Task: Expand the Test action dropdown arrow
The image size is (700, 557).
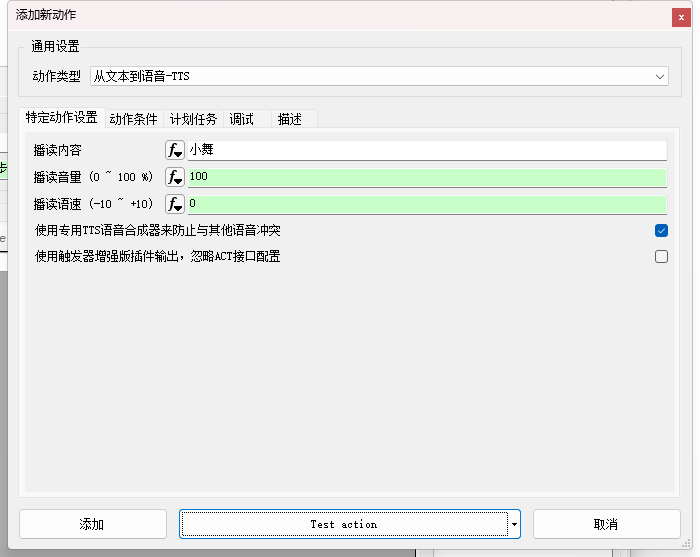Action: (x=514, y=524)
